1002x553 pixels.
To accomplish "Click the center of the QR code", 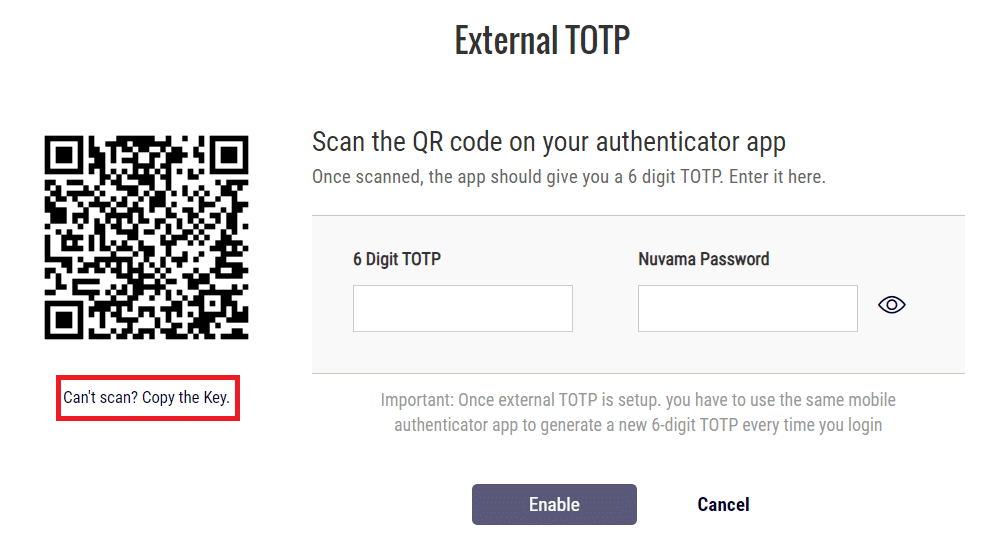I will pyautogui.click(x=146, y=237).
